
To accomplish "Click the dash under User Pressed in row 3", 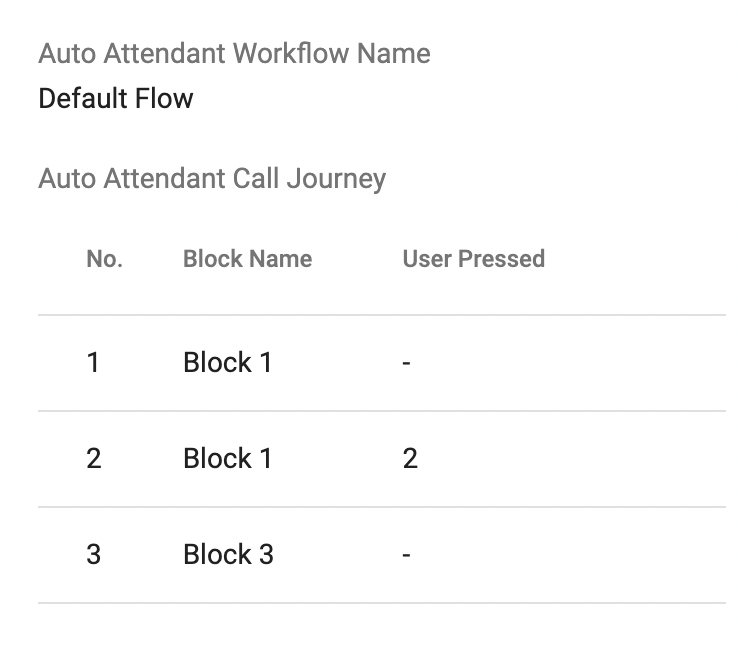I will pyautogui.click(x=407, y=555).
